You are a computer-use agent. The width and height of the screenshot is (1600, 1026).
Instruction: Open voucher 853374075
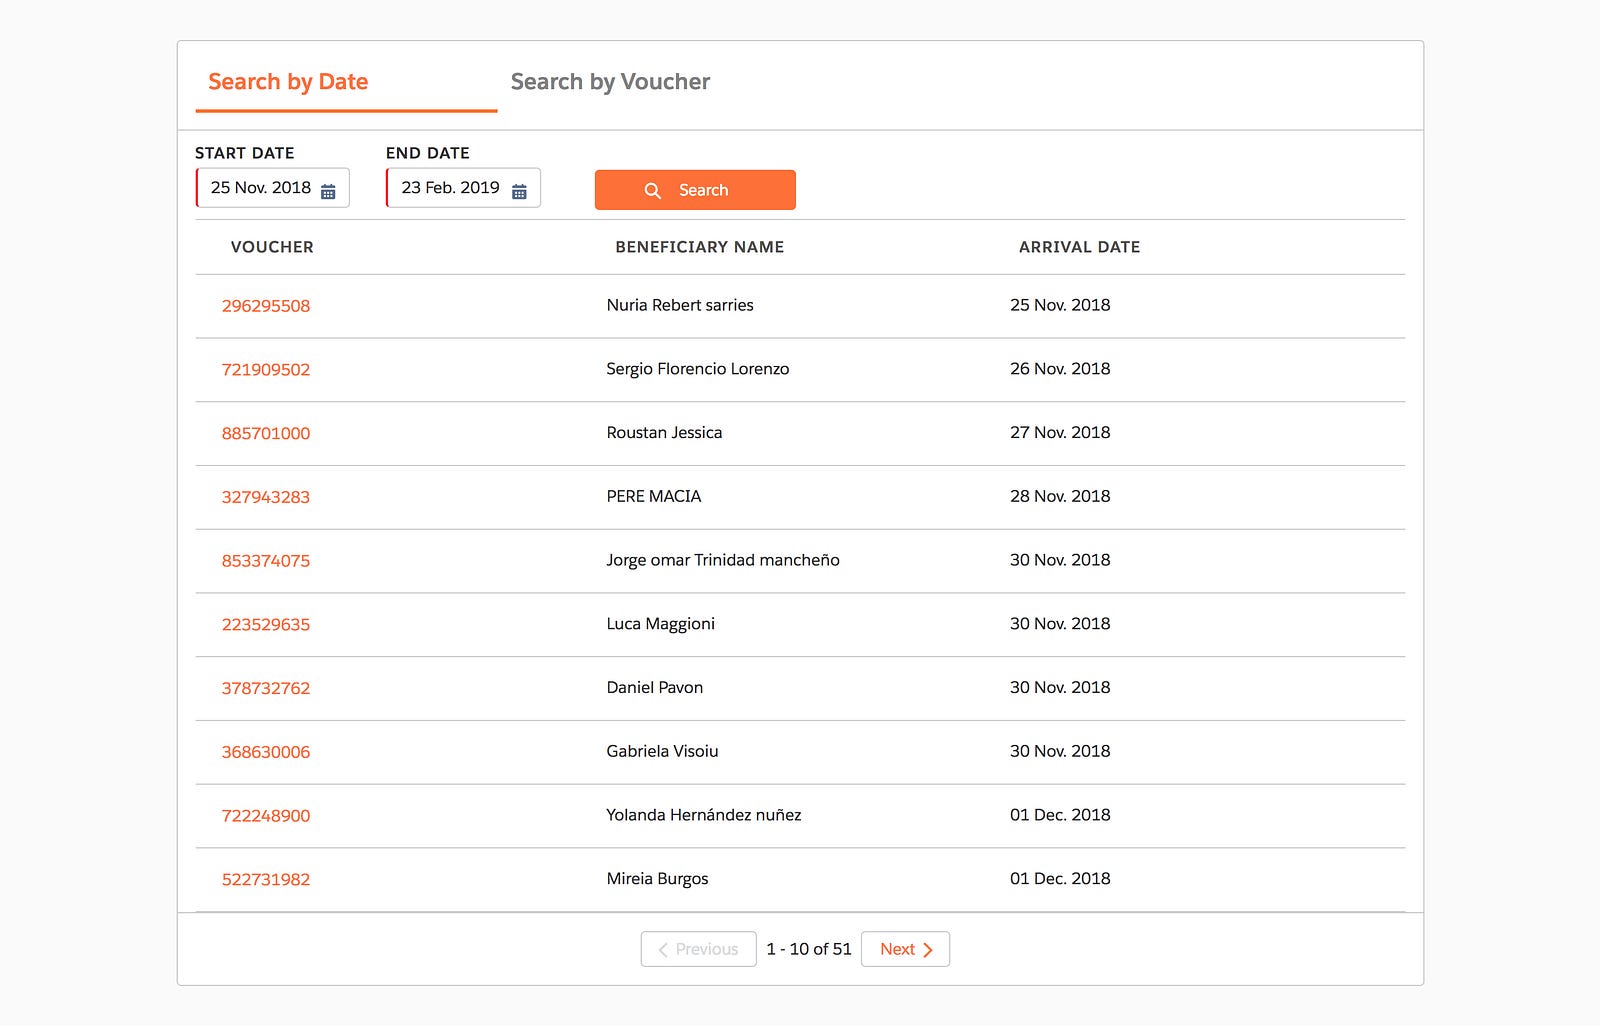(266, 561)
